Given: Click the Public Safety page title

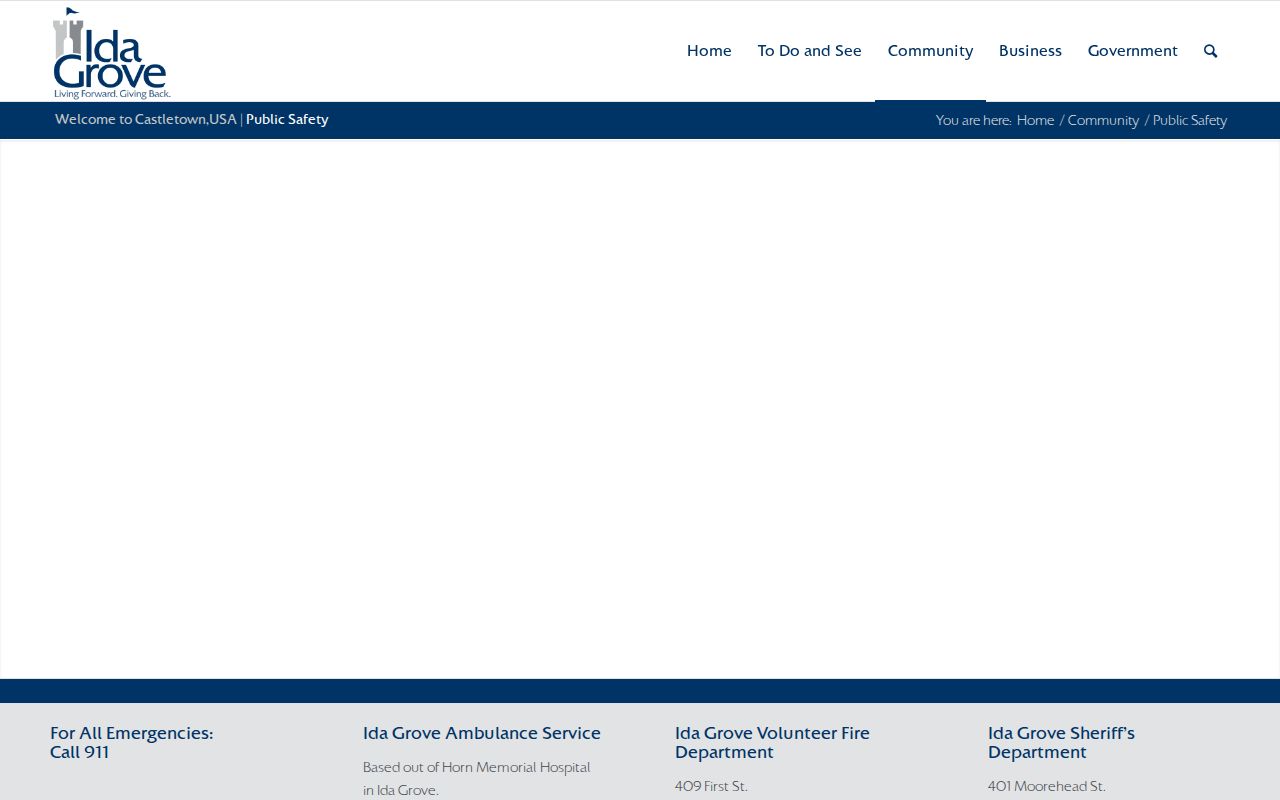Looking at the screenshot, I should pyautogui.click(x=287, y=119).
